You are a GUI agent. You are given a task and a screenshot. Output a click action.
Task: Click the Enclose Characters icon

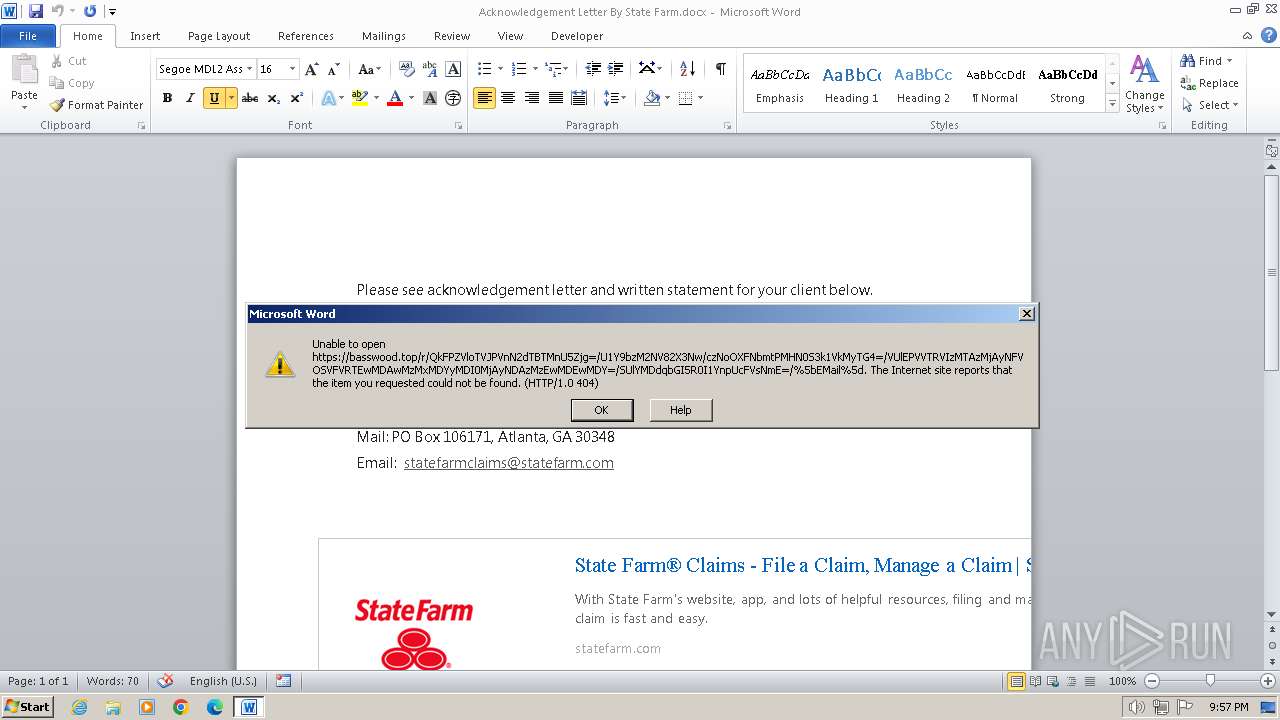click(x=453, y=98)
